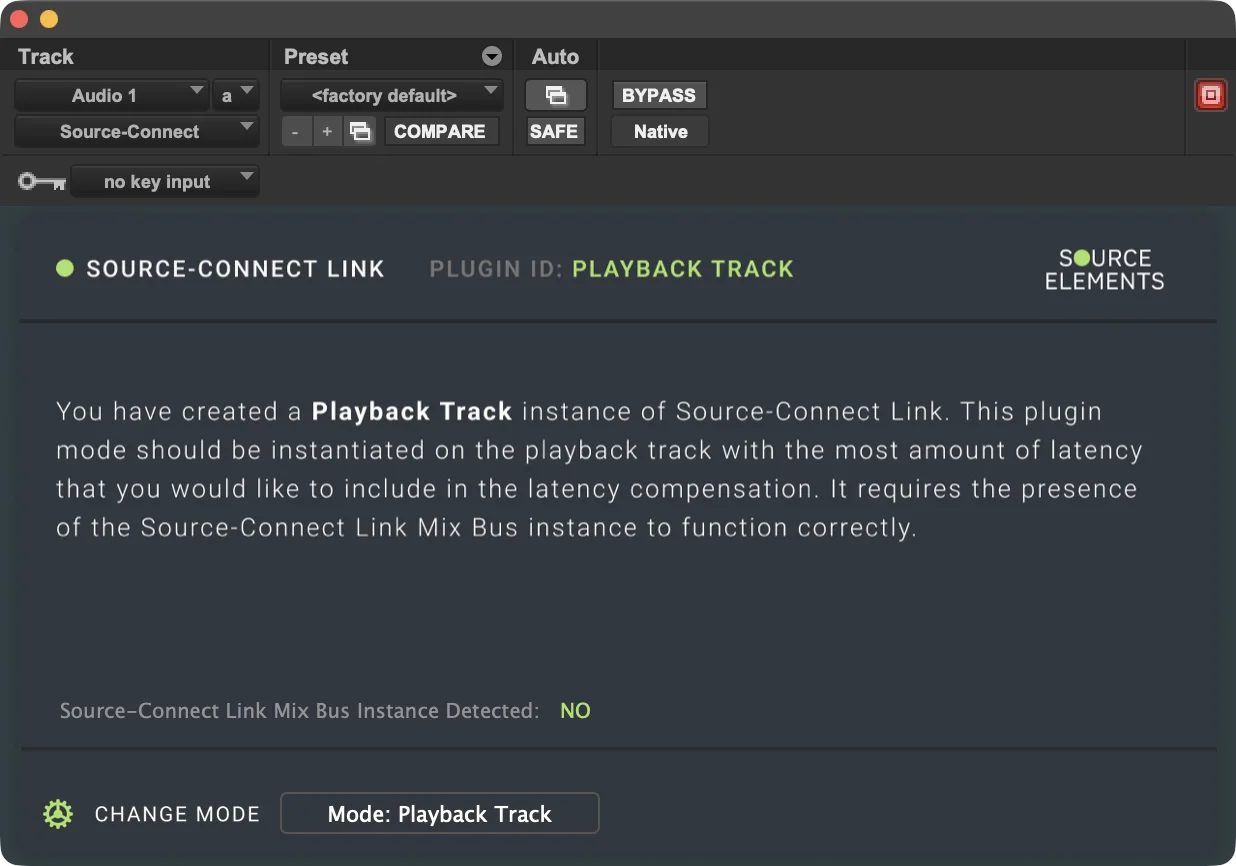Click the bold Playback Track text in description

pos(412,411)
